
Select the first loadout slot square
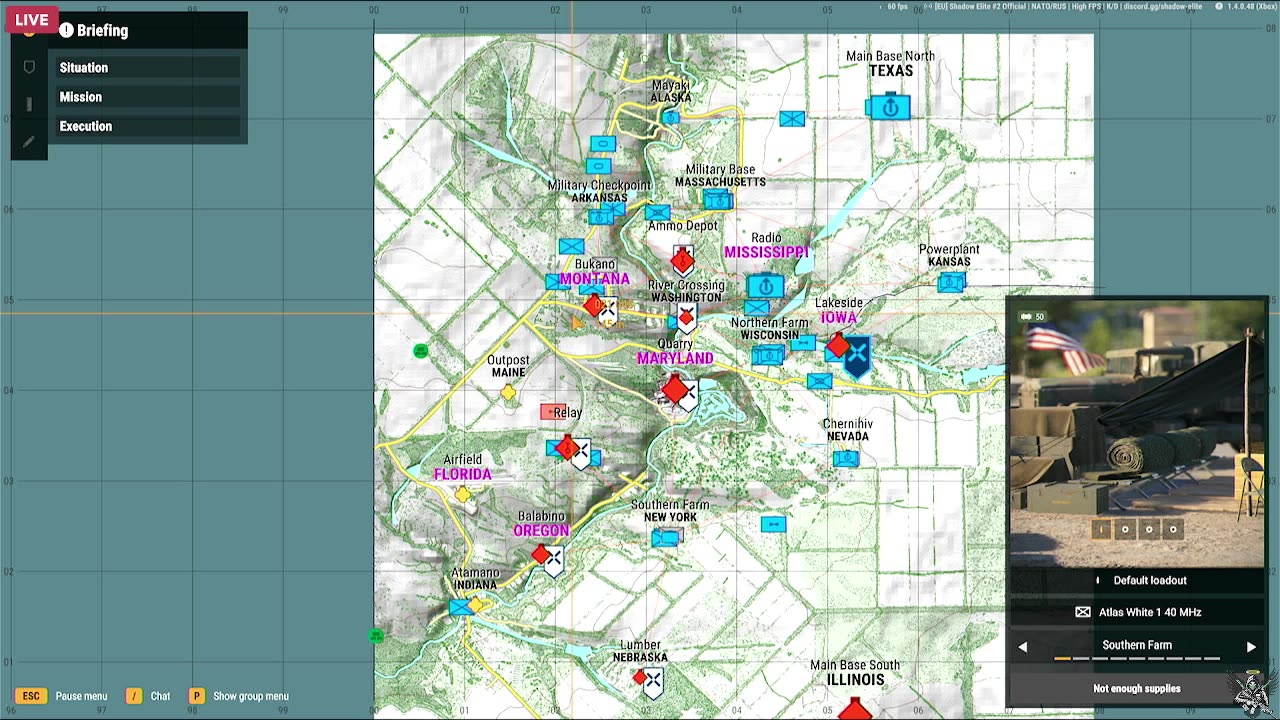(x=1101, y=529)
